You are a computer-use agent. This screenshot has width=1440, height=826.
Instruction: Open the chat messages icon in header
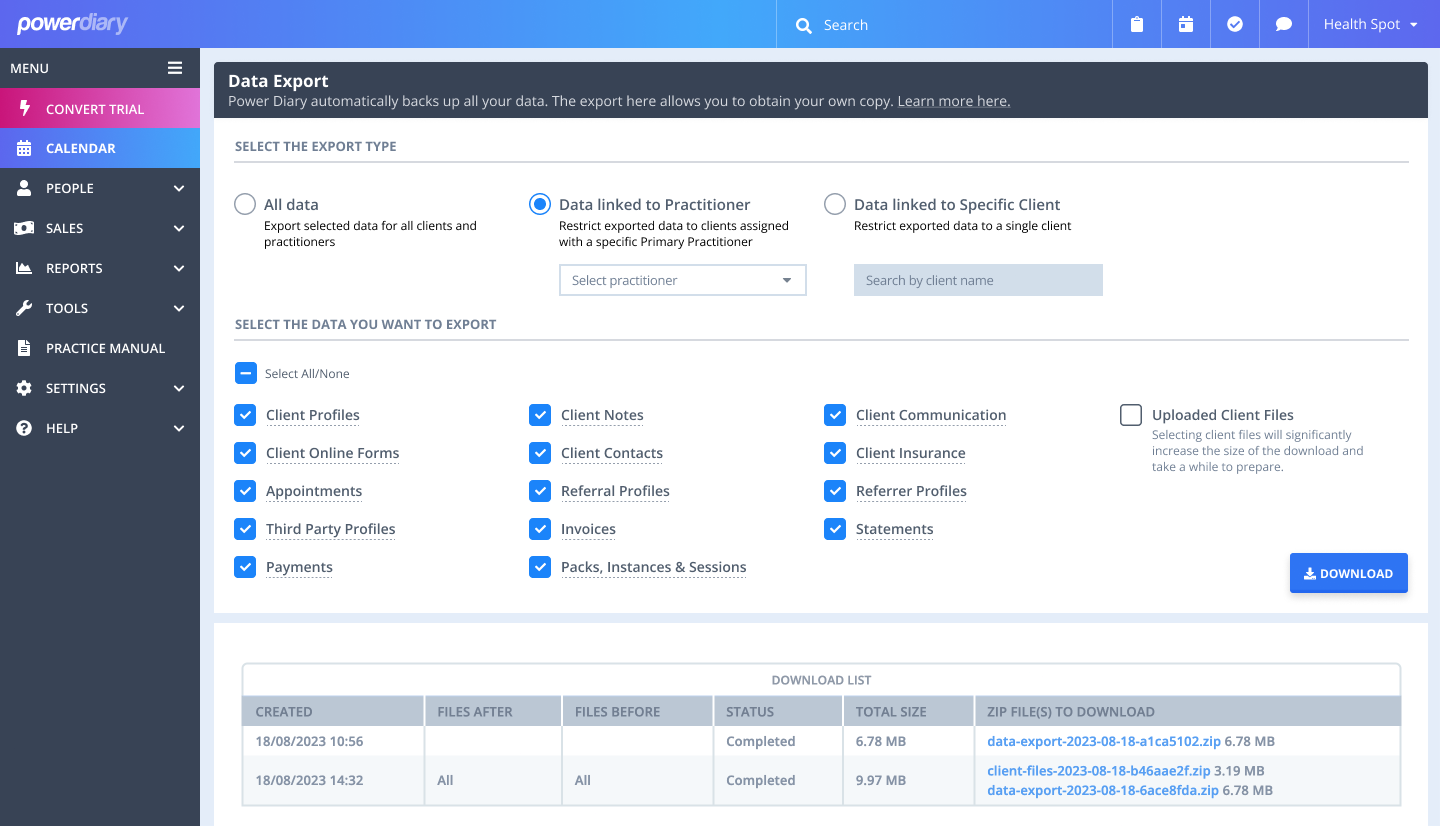1284,25
